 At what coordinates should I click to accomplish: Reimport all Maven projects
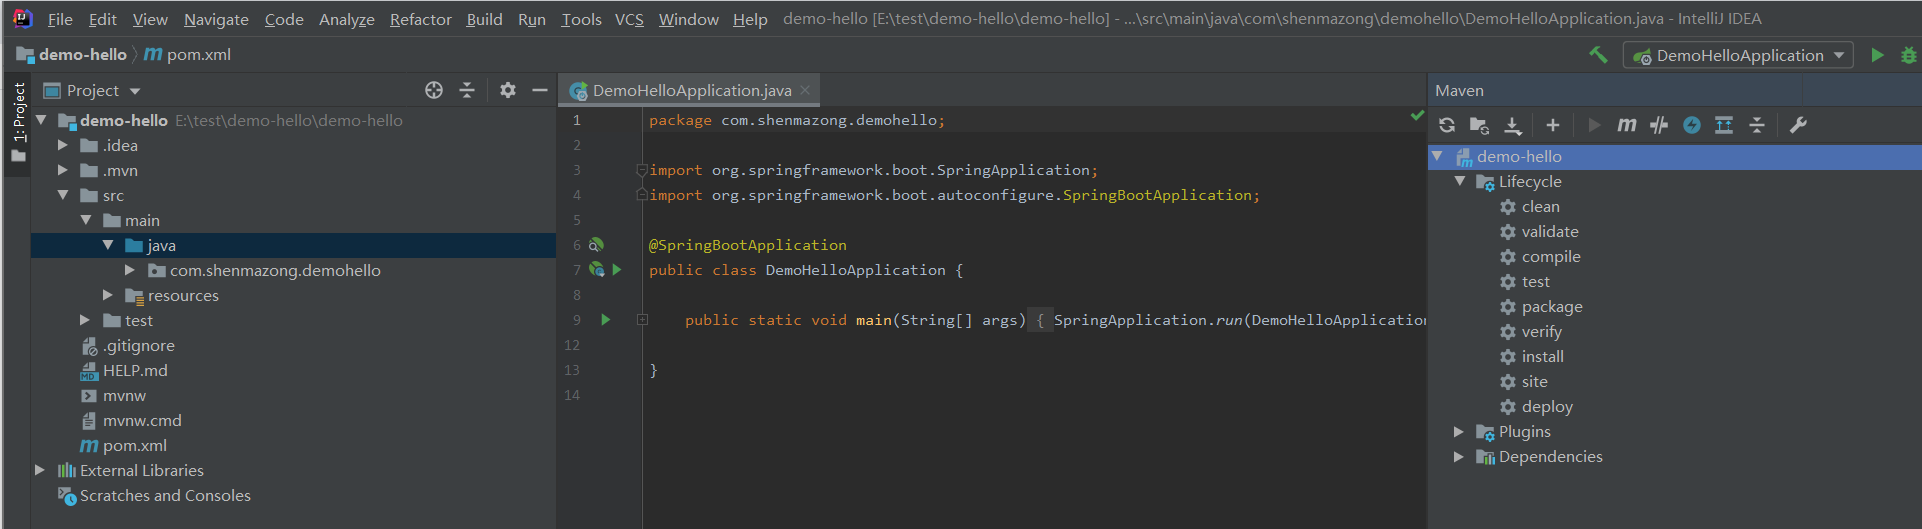[1447, 125]
